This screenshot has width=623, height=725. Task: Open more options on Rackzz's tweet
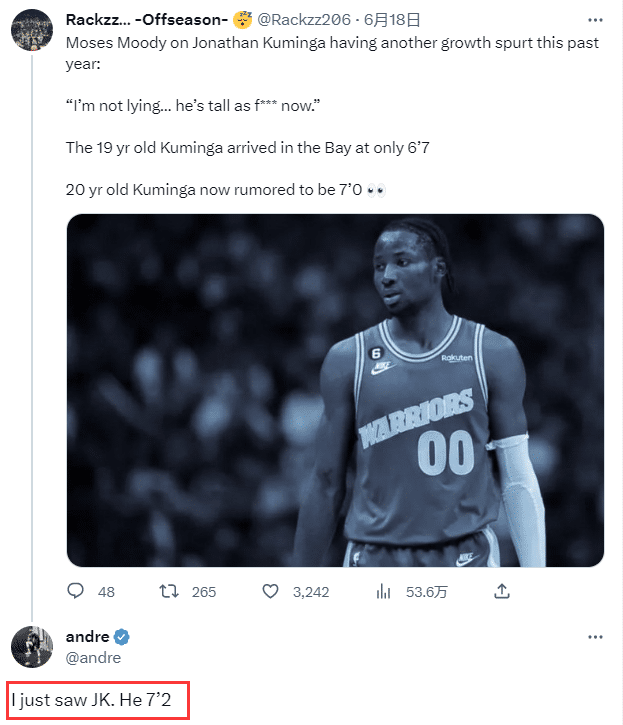[x=596, y=20]
